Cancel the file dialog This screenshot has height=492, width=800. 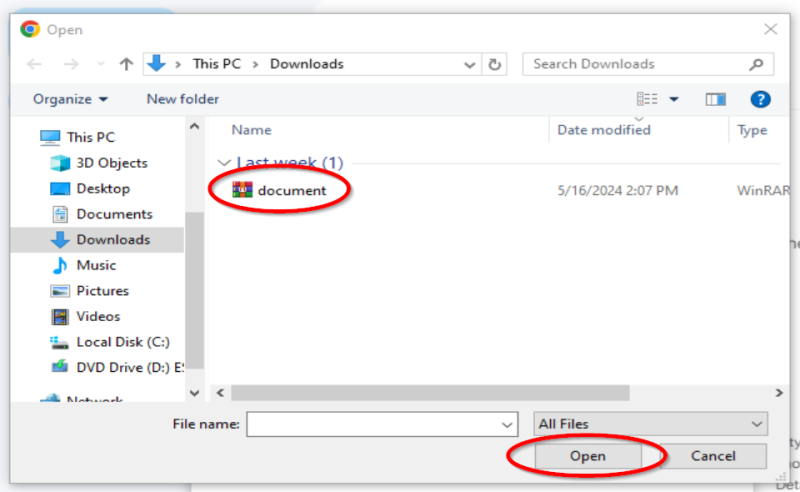coord(713,455)
